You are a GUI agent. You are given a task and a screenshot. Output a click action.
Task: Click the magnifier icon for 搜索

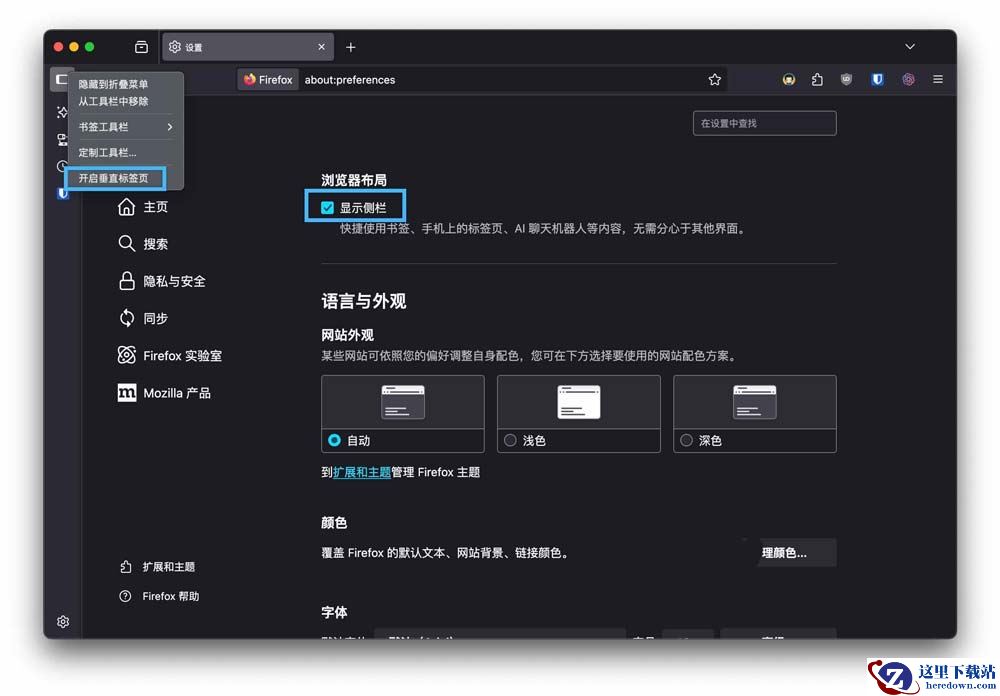coord(126,244)
